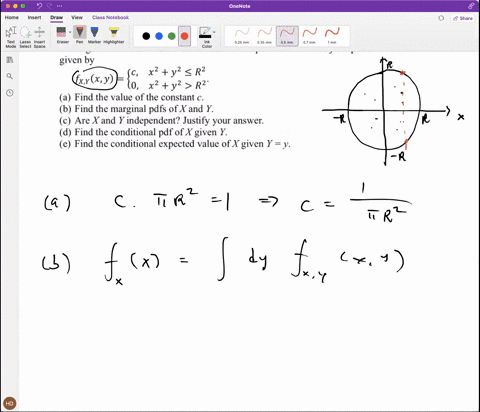Choose the 0.25 mm pen thickness
The height and width of the screenshot is (412, 480).
tap(242, 36)
